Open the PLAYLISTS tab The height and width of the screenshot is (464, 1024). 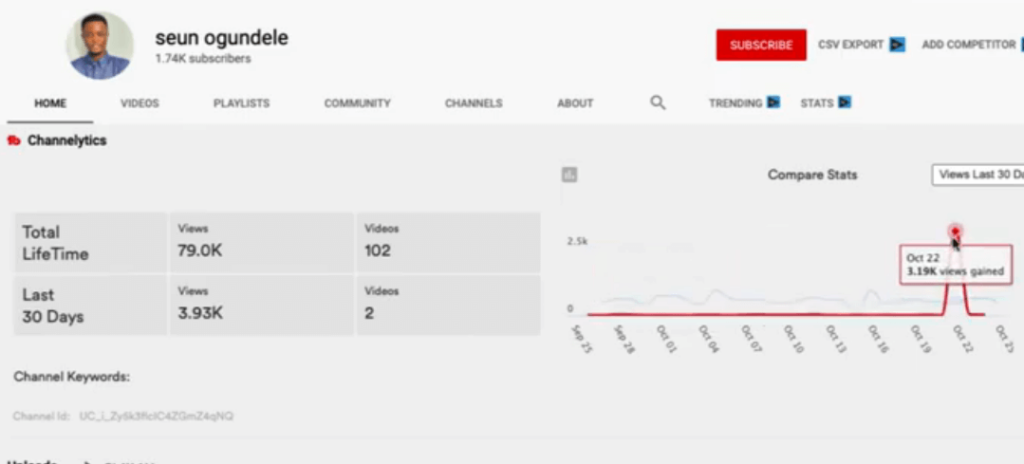(x=241, y=103)
